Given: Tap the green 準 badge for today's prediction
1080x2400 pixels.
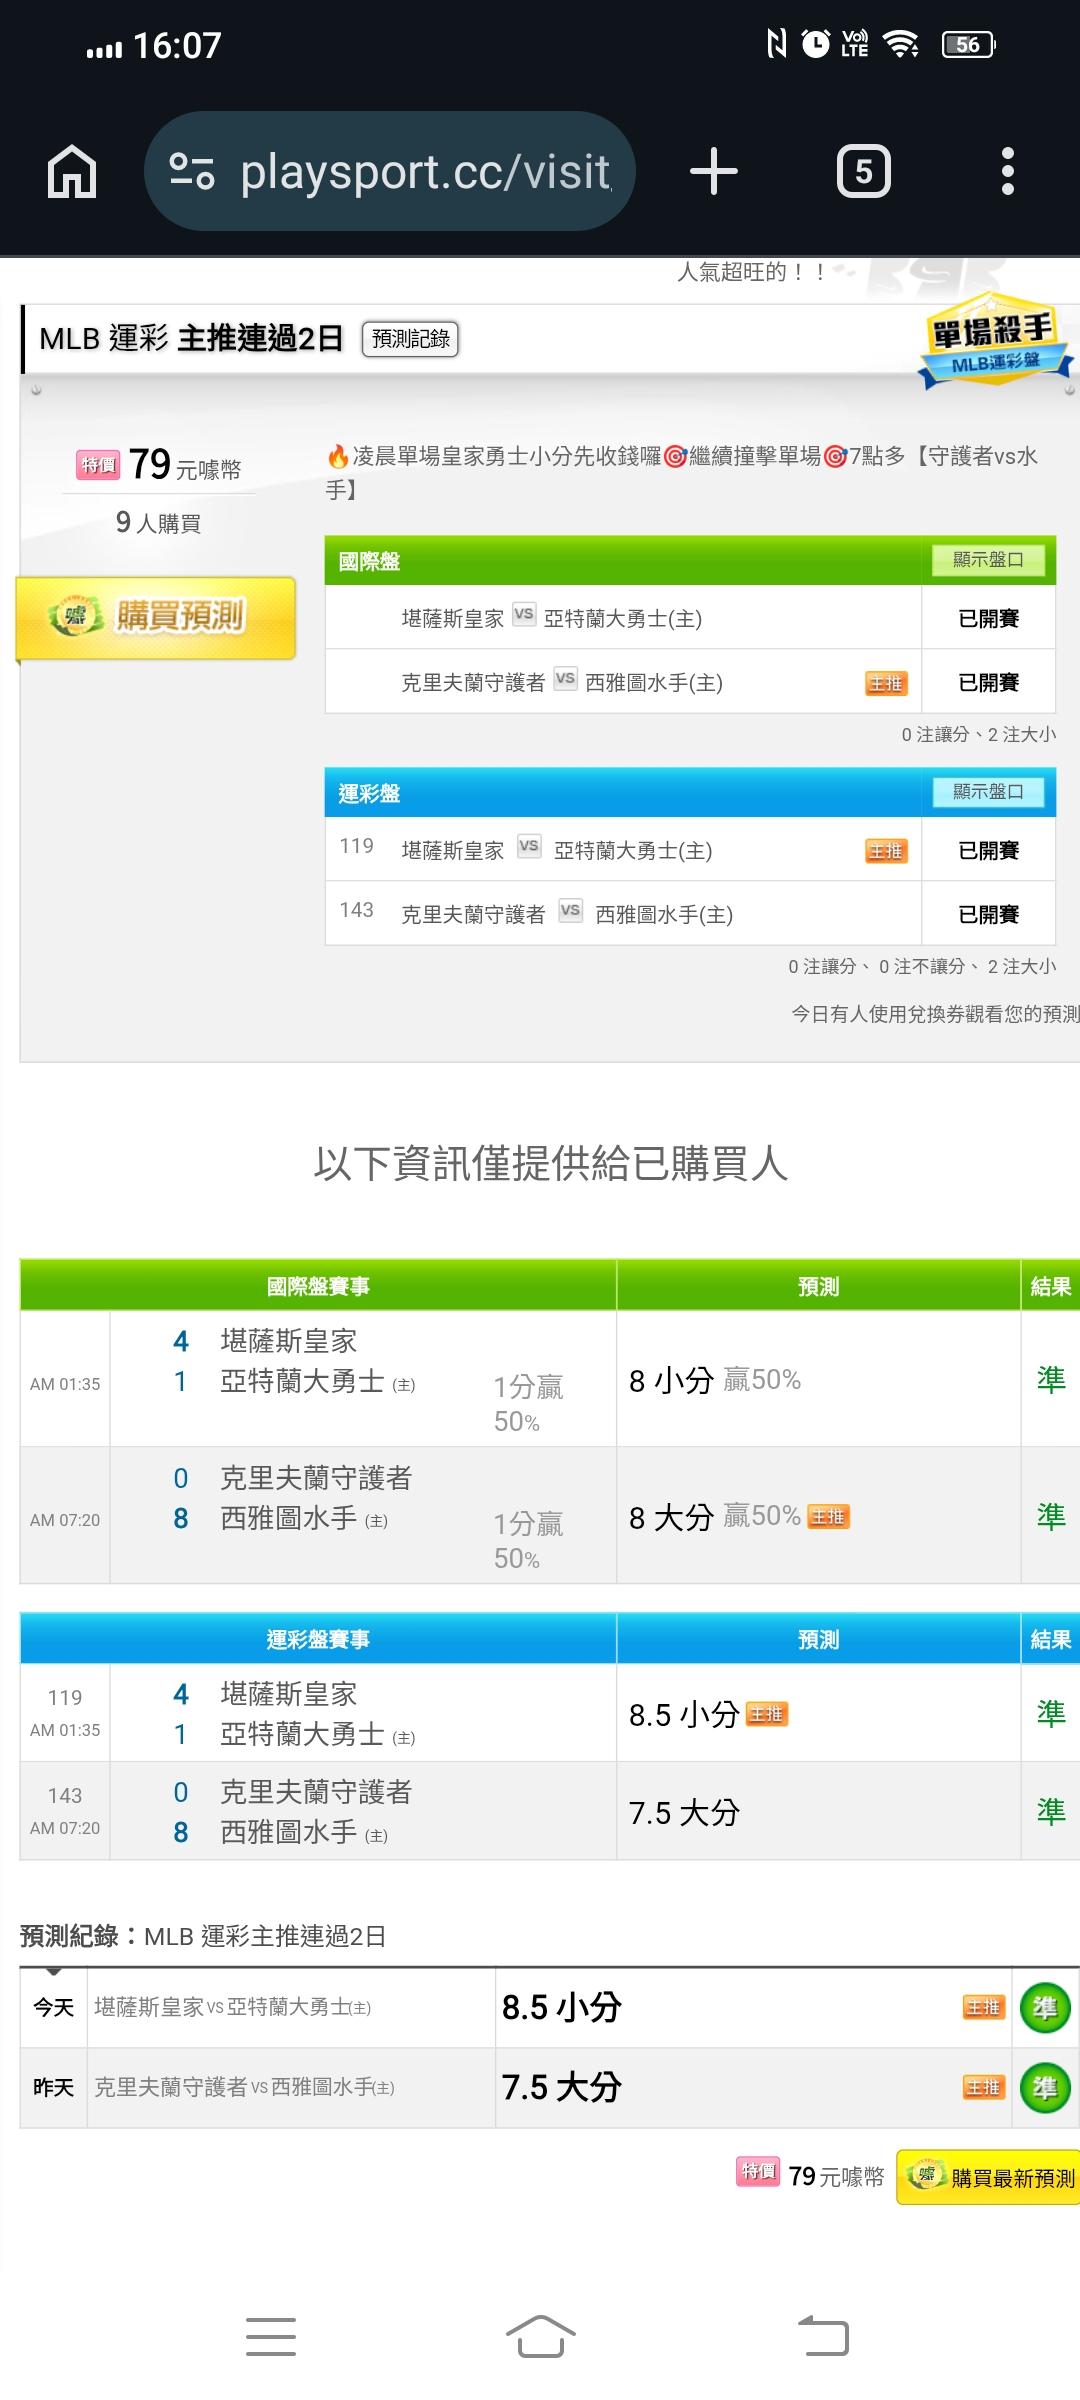Looking at the screenshot, I should coord(1045,2007).
